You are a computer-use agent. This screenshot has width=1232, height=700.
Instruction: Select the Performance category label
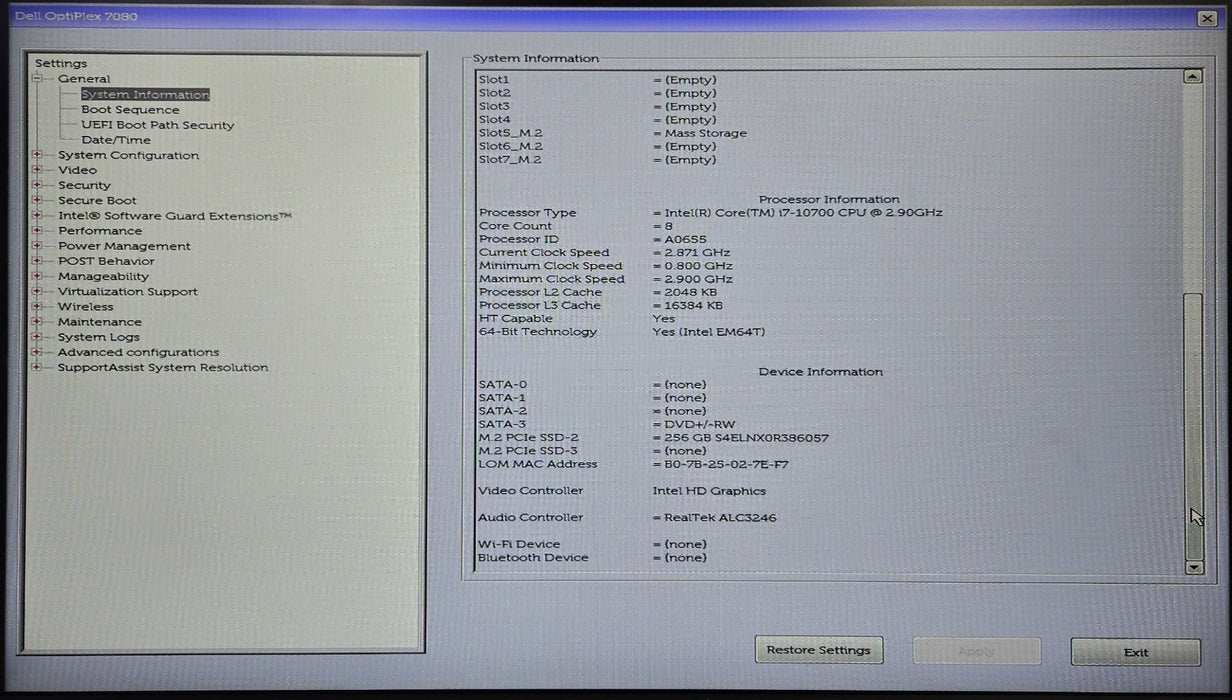click(100, 231)
